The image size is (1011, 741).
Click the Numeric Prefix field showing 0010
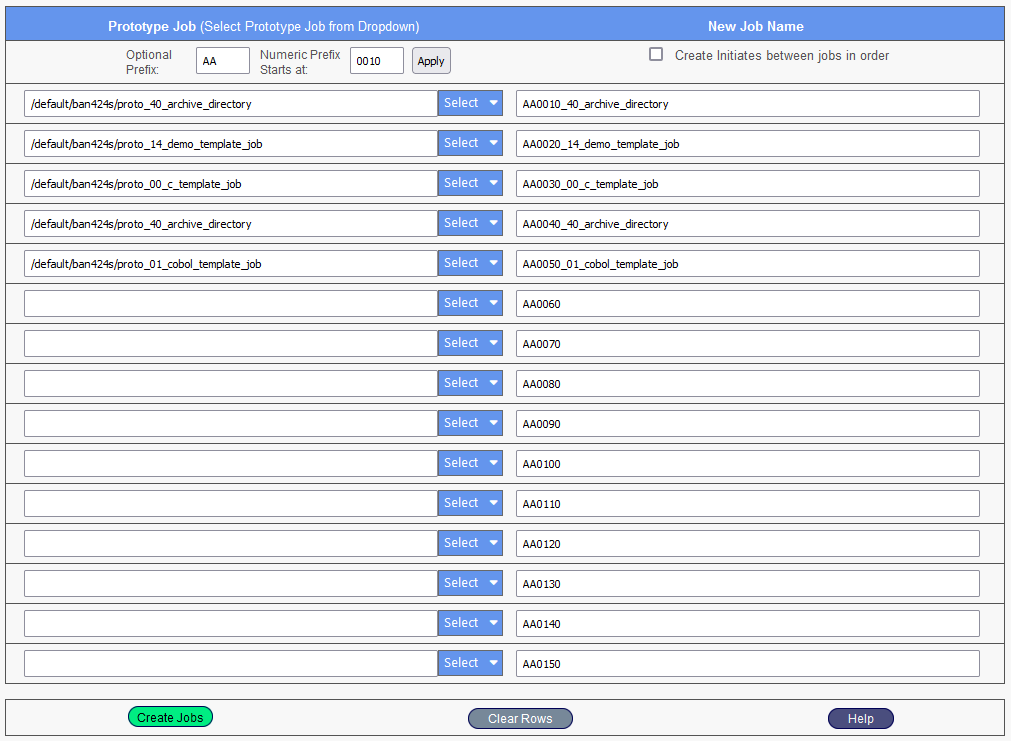[376, 61]
